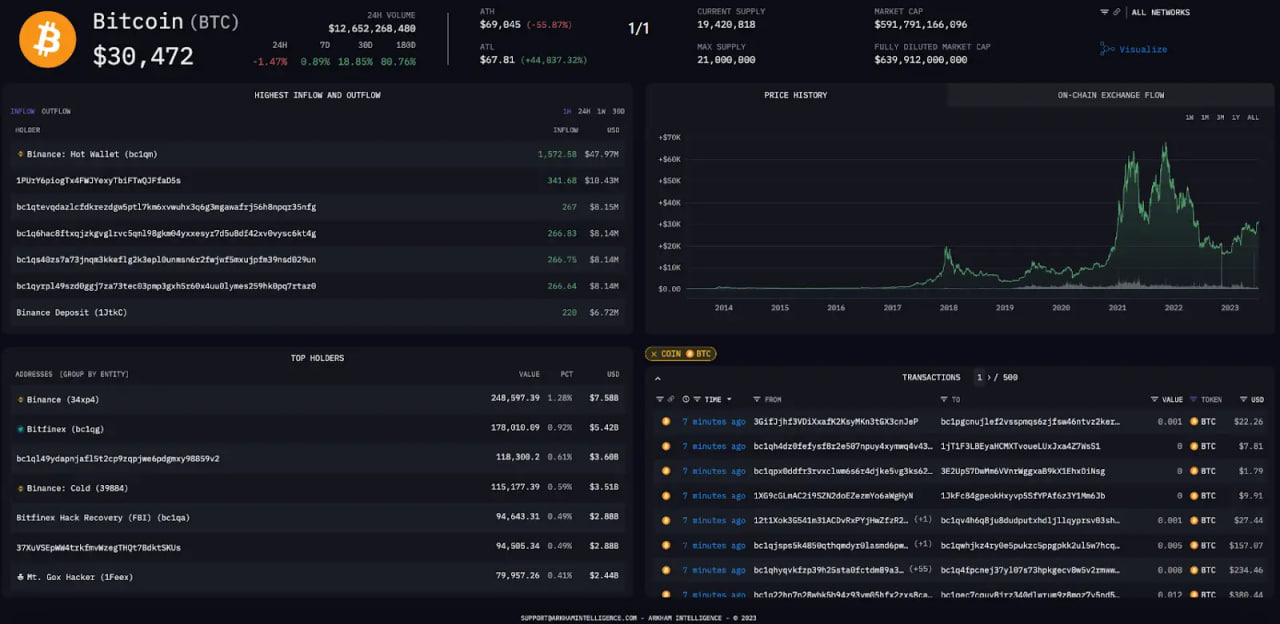This screenshot has height=624, width=1280.
Task: Select 1H range for inflow and outflow
Action: (x=567, y=111)
